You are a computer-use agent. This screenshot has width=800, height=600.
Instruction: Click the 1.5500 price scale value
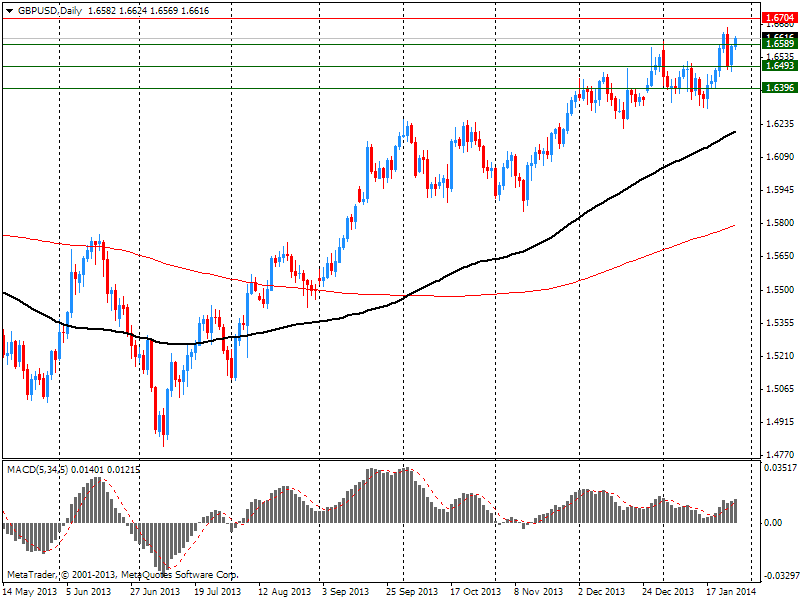click(778, 290)
